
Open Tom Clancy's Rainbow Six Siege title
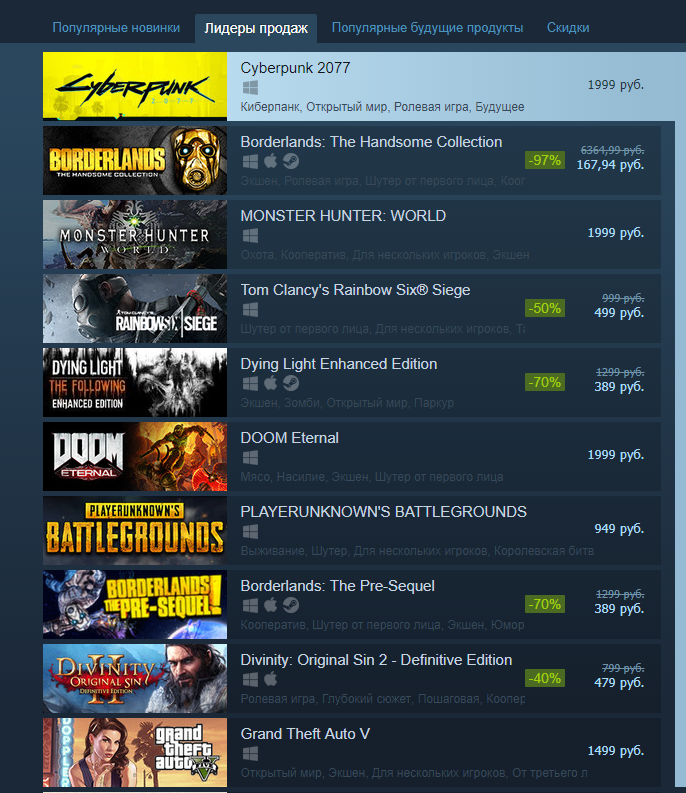355,290
